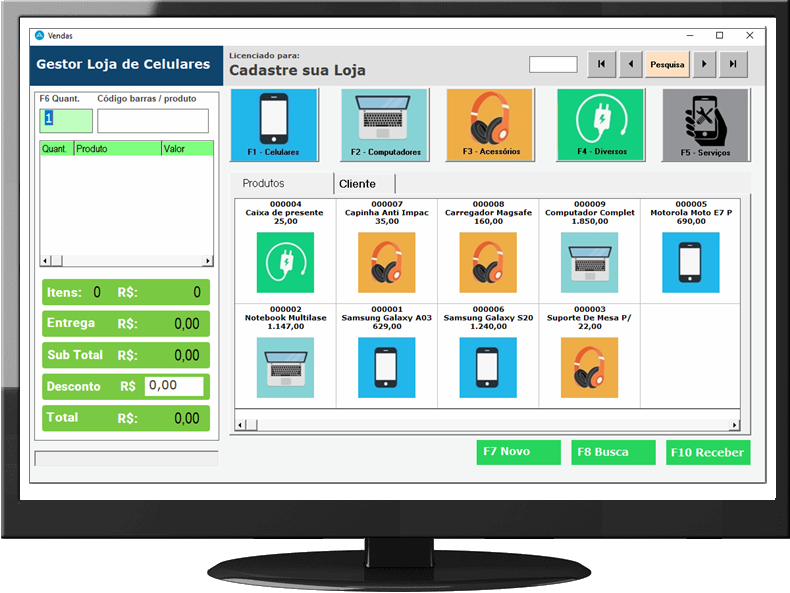Switch to the Cliente tab
This screenshot has height=593, width=790.
tap(358, 184)
